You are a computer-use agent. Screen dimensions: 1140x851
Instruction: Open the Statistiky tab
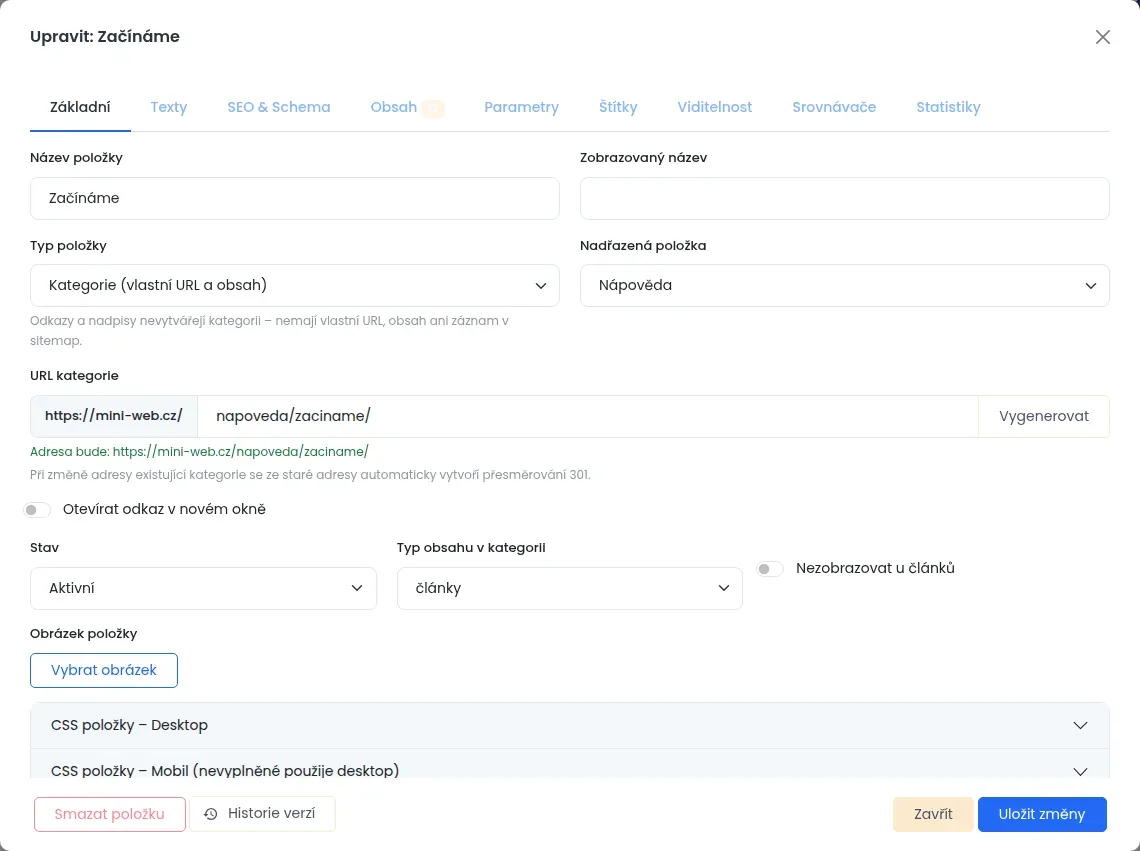click(x=948, y=107)
